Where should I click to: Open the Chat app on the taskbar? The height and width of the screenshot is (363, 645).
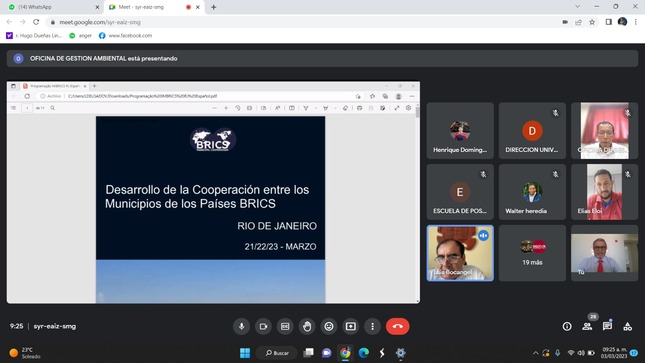(327, 353)
